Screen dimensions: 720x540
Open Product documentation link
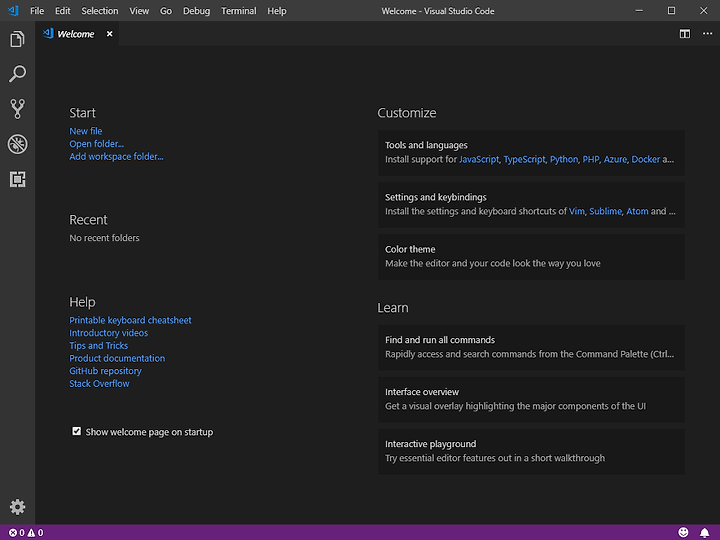pos(117,358)
